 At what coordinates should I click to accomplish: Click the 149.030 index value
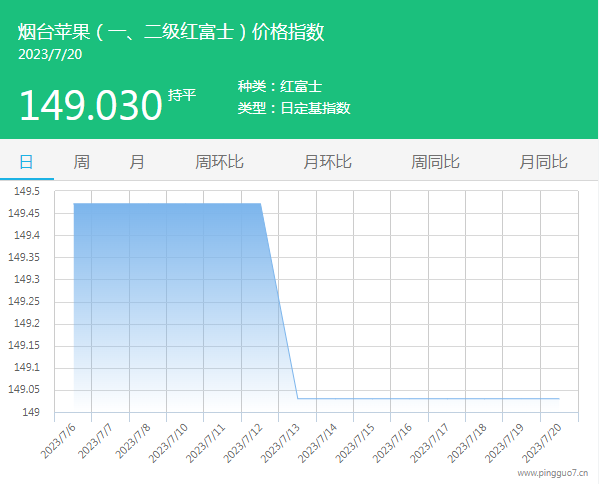tap(91, 105)
